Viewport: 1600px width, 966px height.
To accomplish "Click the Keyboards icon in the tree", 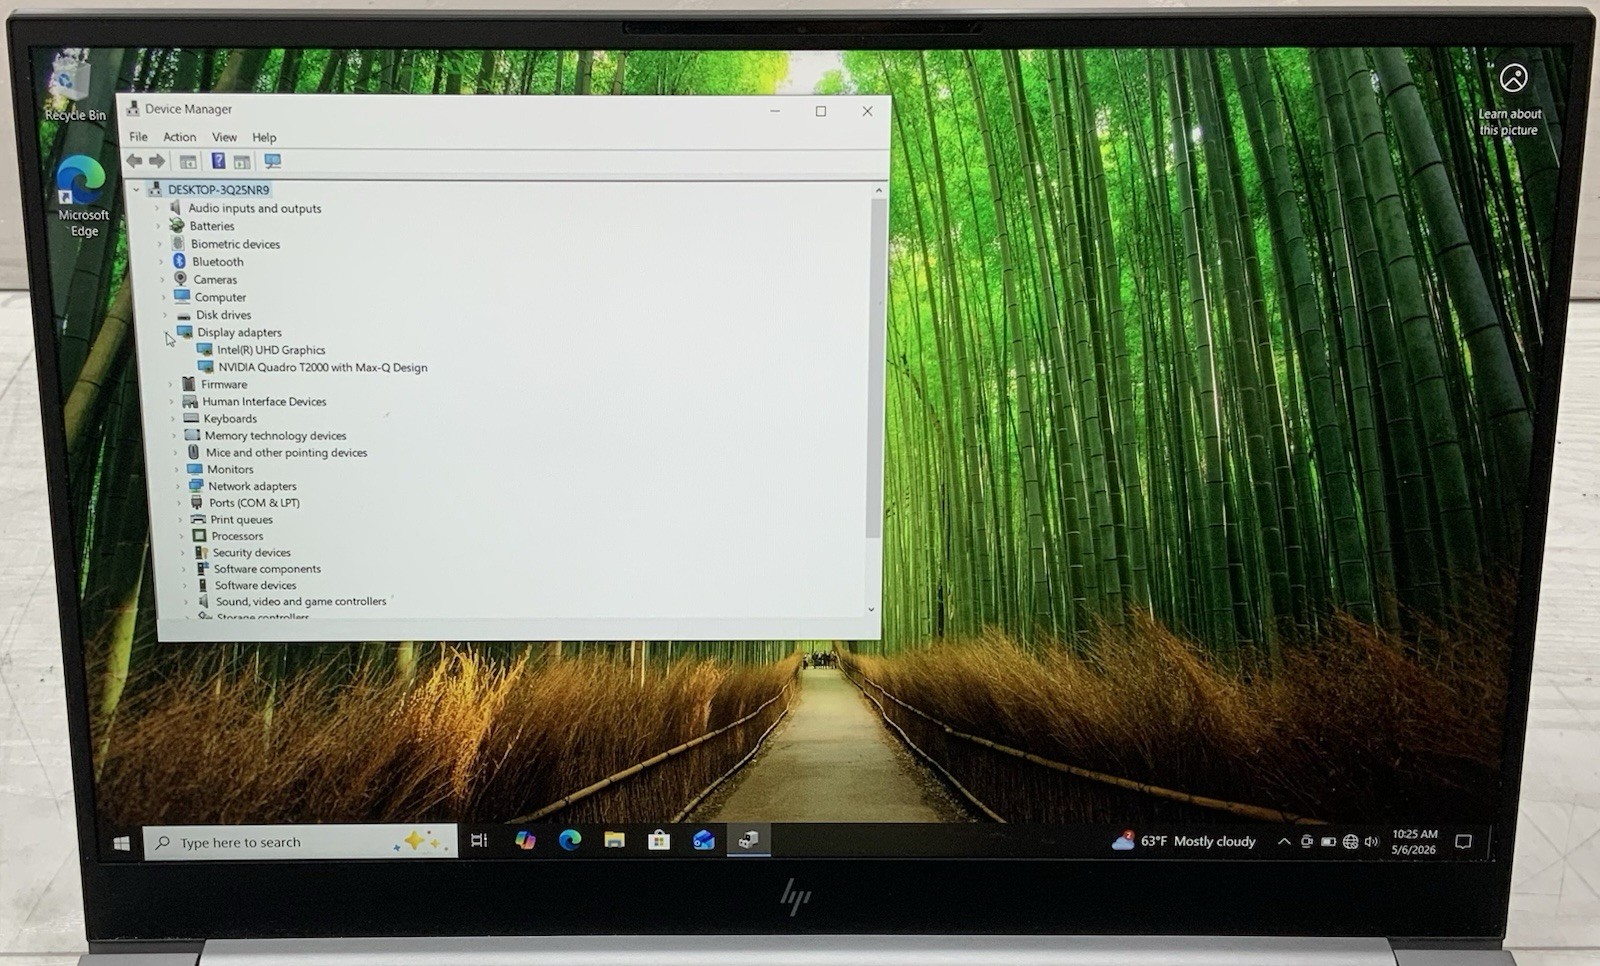I will [x=191, y=418].
